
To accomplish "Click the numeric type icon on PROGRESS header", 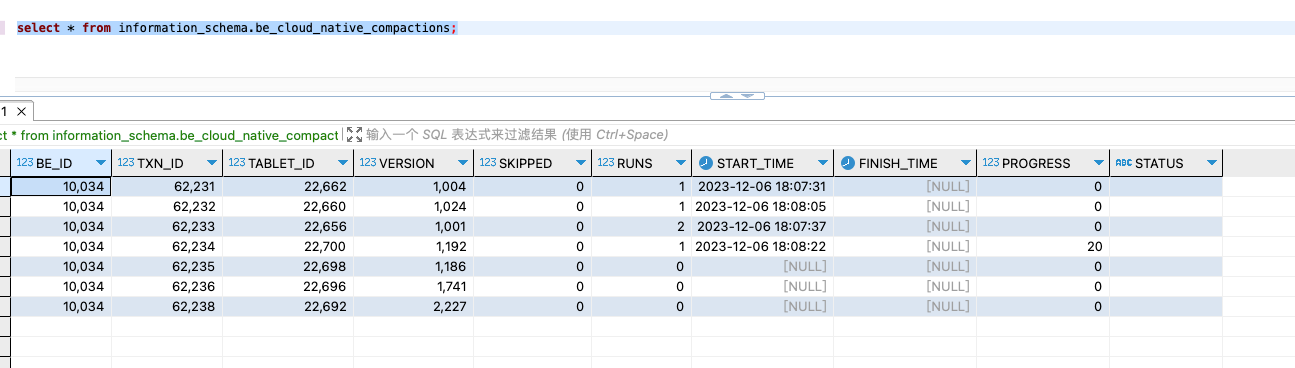I will point(991,163).
